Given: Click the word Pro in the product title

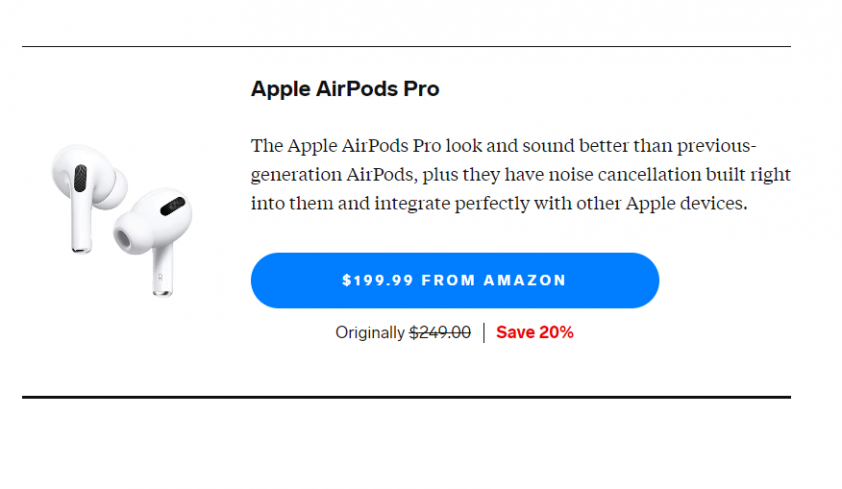Looking at the screenshot, I should click(422, 89).
